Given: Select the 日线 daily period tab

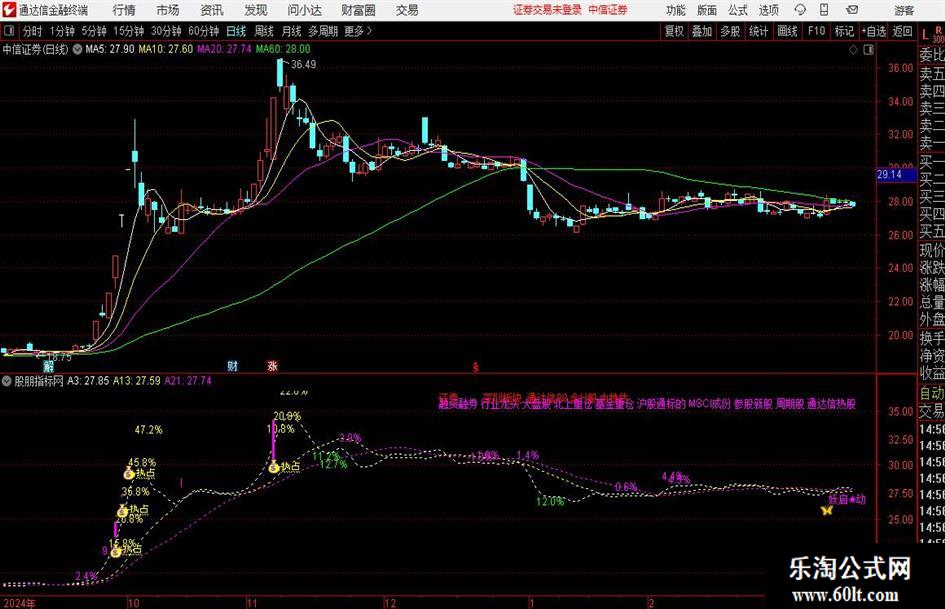Looking at the screenshot, I should click(x=236, y=31).
